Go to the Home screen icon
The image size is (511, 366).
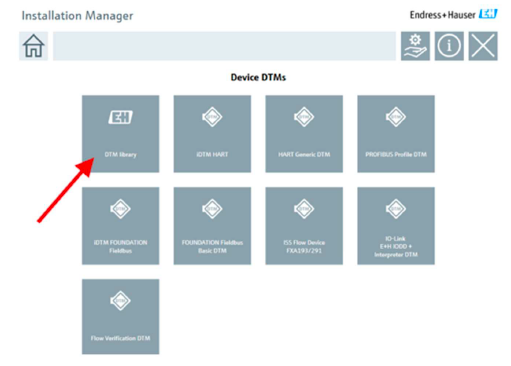coord(33,46)
